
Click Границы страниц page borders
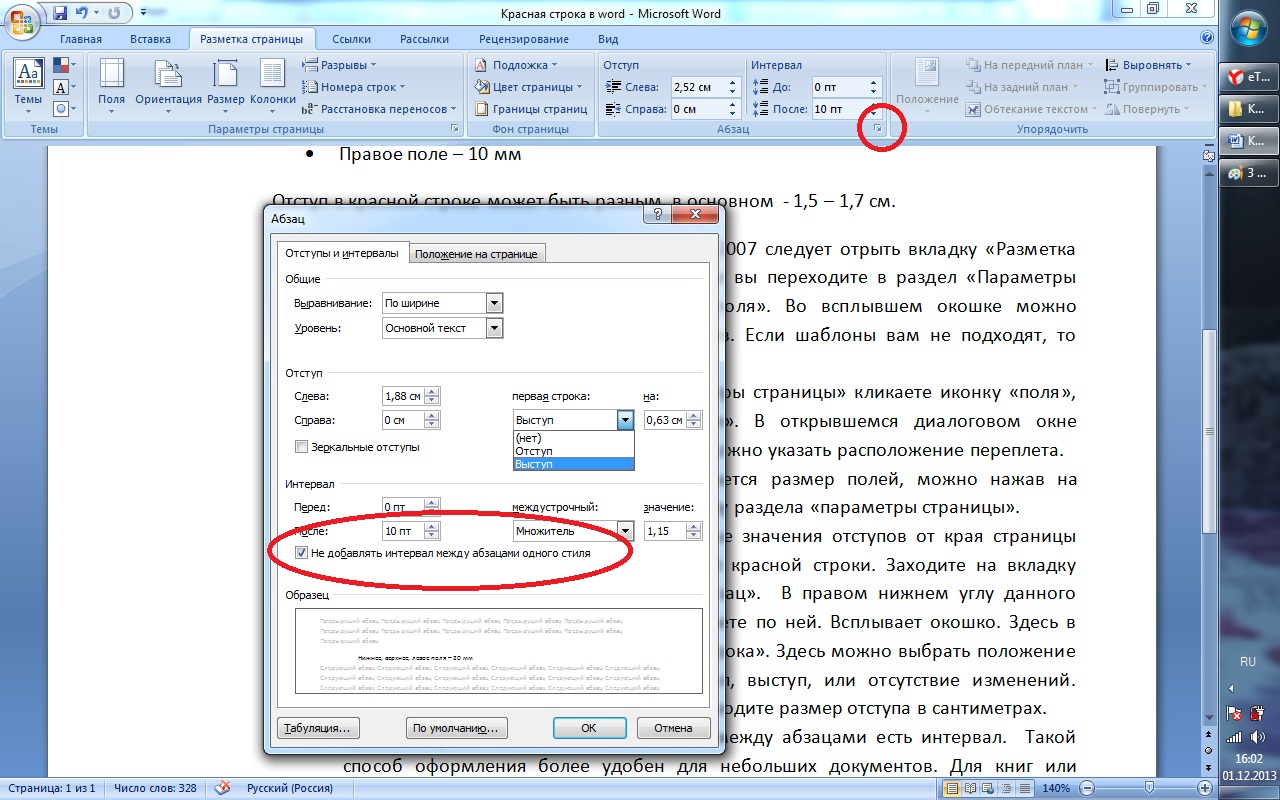coord(531,109)
